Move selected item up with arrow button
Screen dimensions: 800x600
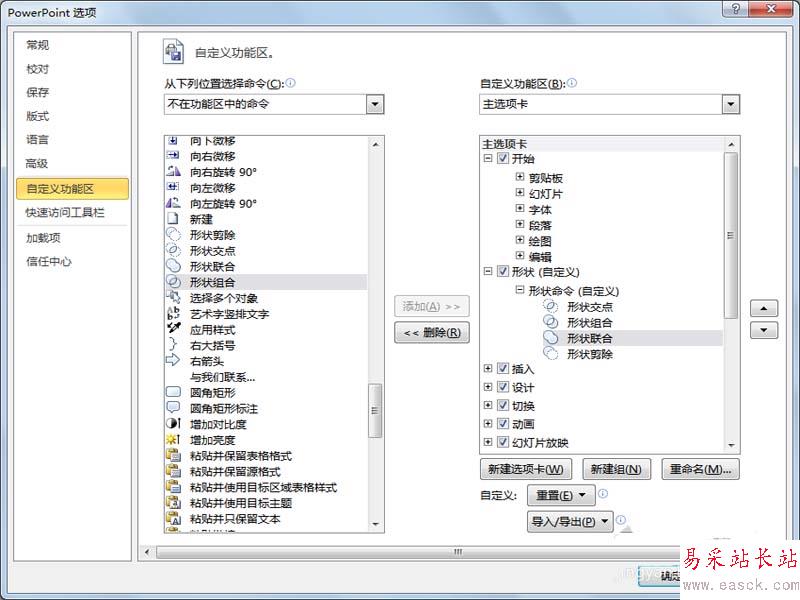[764, 308]
